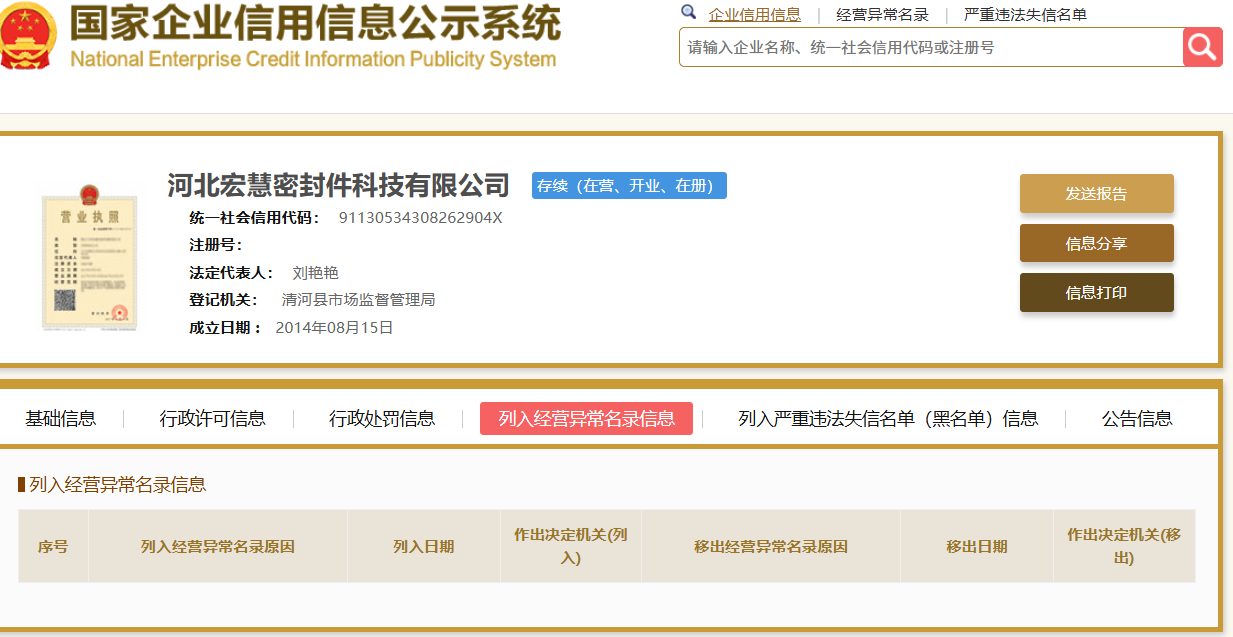Click the credit code 91130534308262904X
Image resolution: width=1233 pixels, height=637 pixels.
420,218
